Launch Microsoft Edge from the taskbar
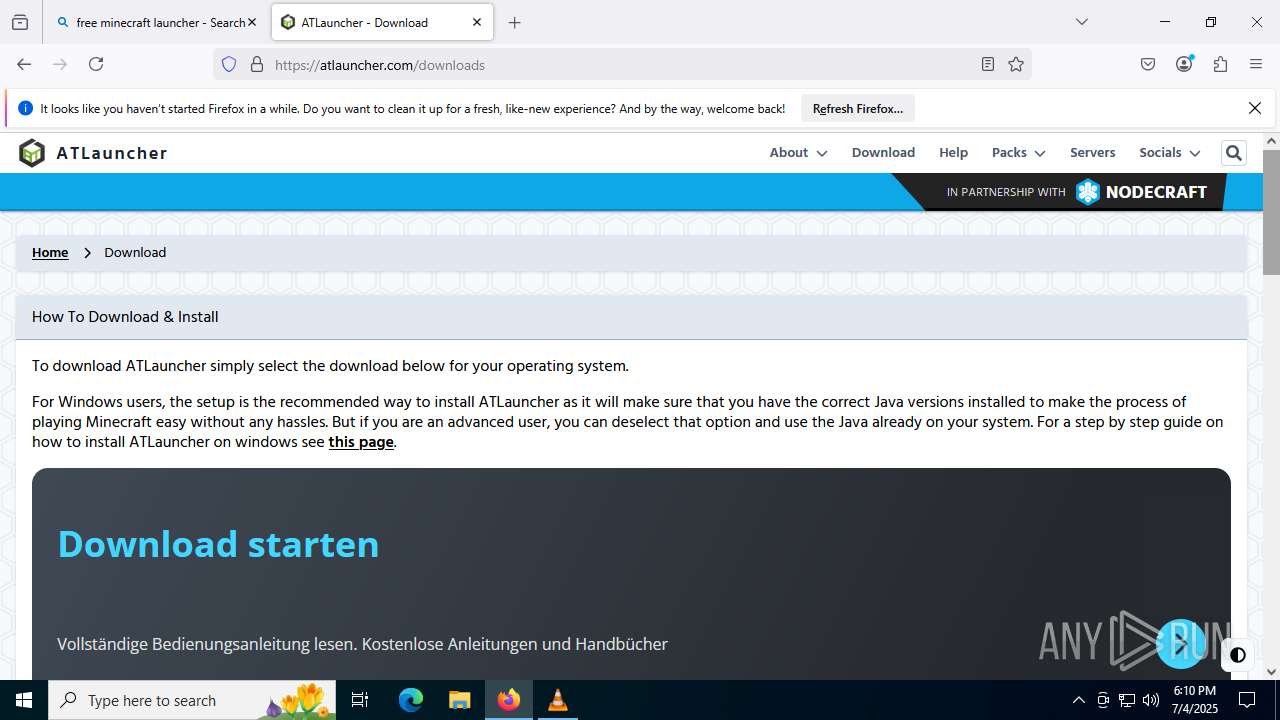1280x720 pixels. click(x=411, y=700)
